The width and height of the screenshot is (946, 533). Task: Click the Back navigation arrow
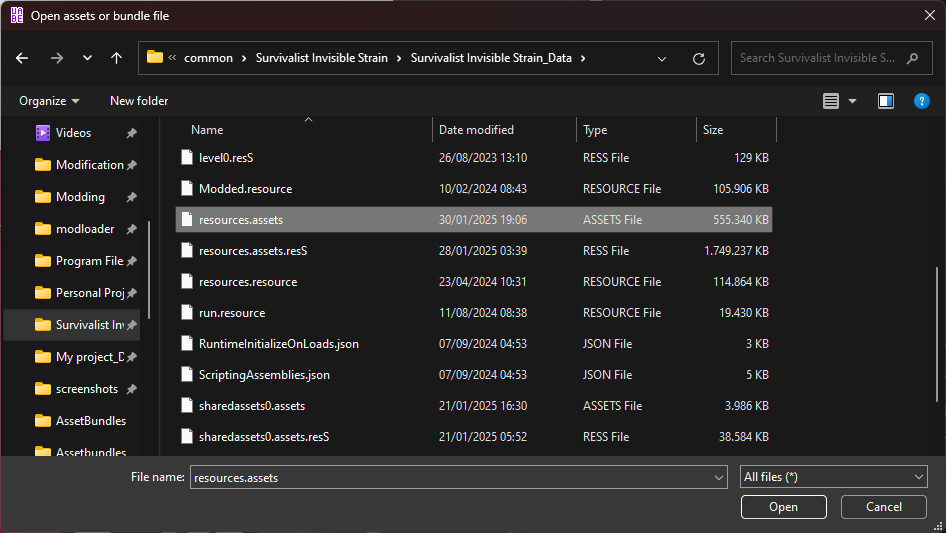tap(22, 58)
